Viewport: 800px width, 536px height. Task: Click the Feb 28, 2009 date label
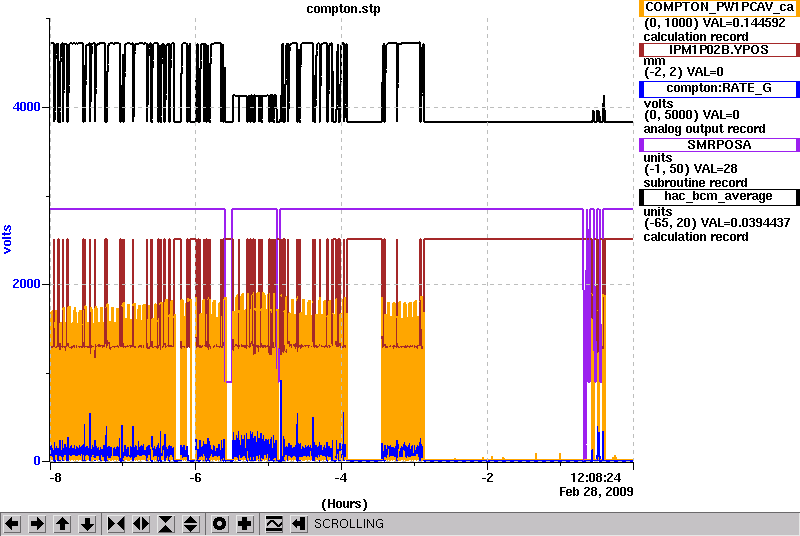coord(596,492)
